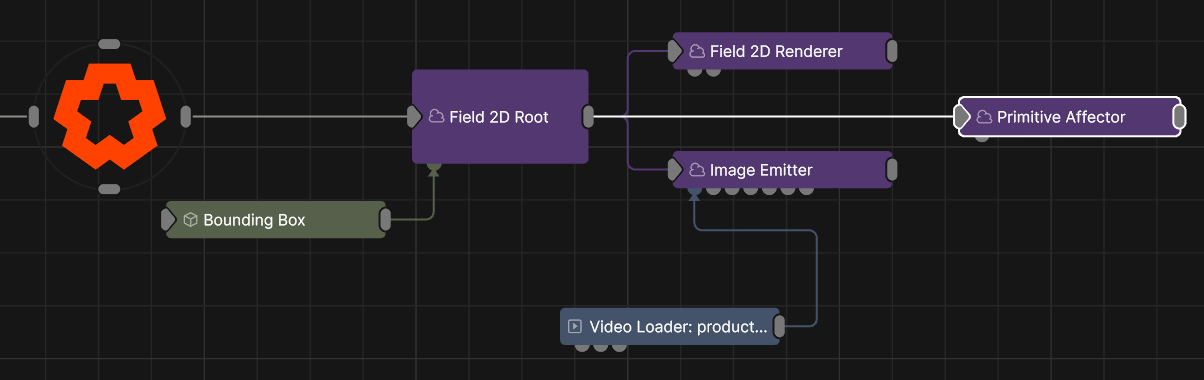Click the cloud icon on Field 2D Root
Image resolution: width=1204 pixels, height=380 pixels.
436,117
